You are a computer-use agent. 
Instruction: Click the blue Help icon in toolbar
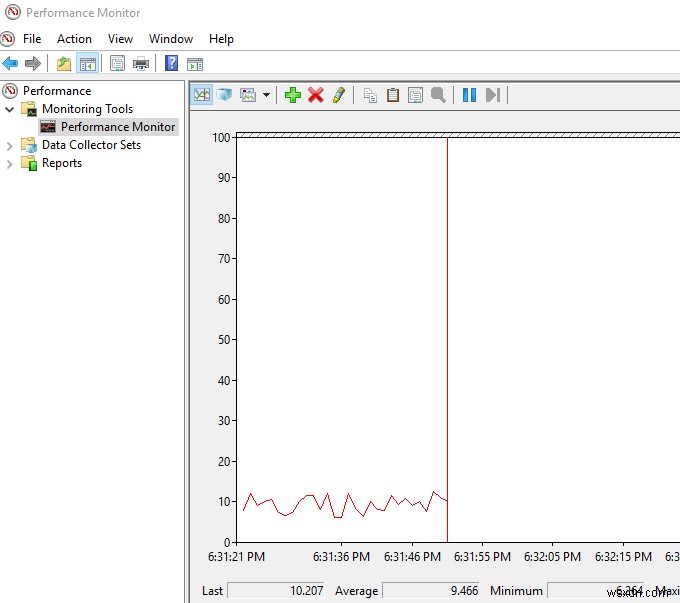pos(172,64)
